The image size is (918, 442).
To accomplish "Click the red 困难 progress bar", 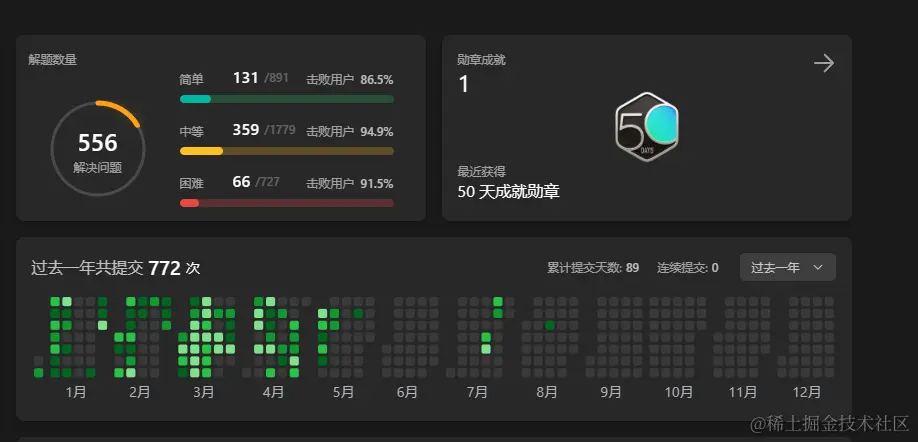I will [287, 203].
